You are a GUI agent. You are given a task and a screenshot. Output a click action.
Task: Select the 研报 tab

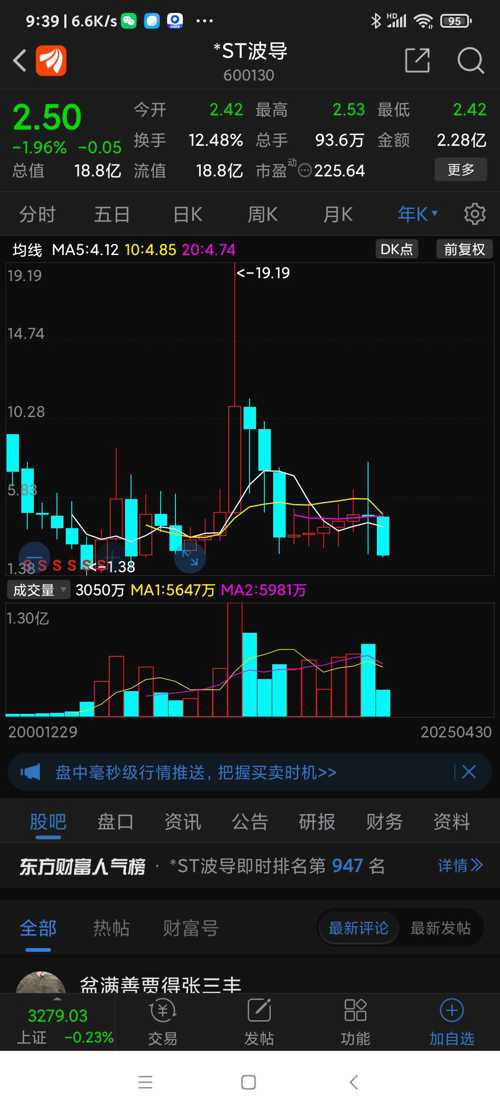[317, 822]
